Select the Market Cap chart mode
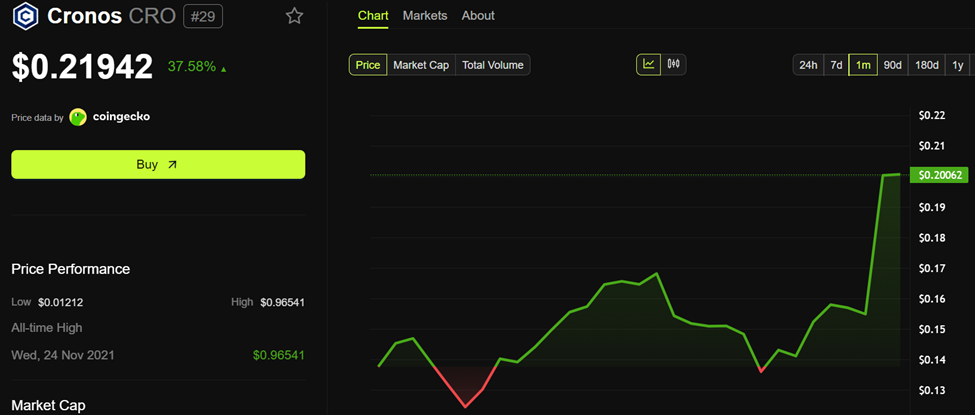The image size is (975, 415). point(421,65)
